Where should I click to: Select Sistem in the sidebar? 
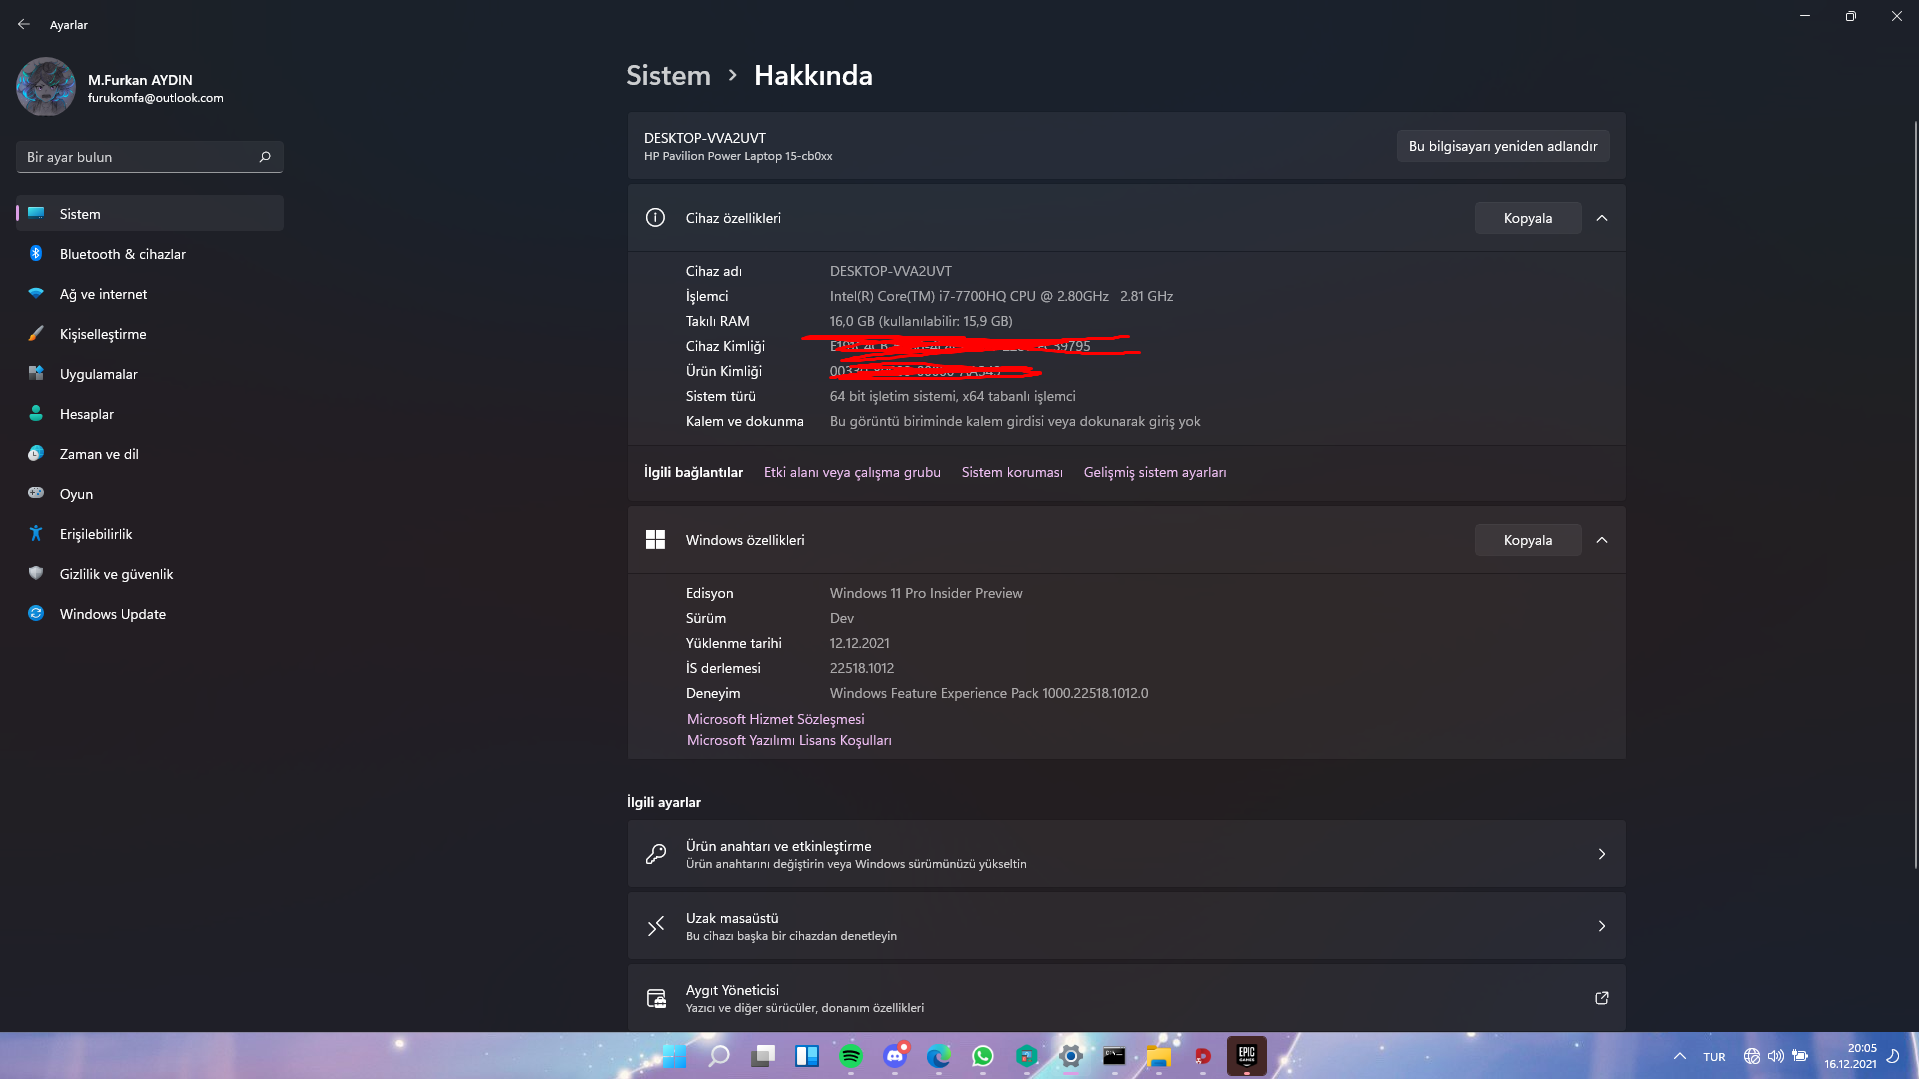[150, 214]
